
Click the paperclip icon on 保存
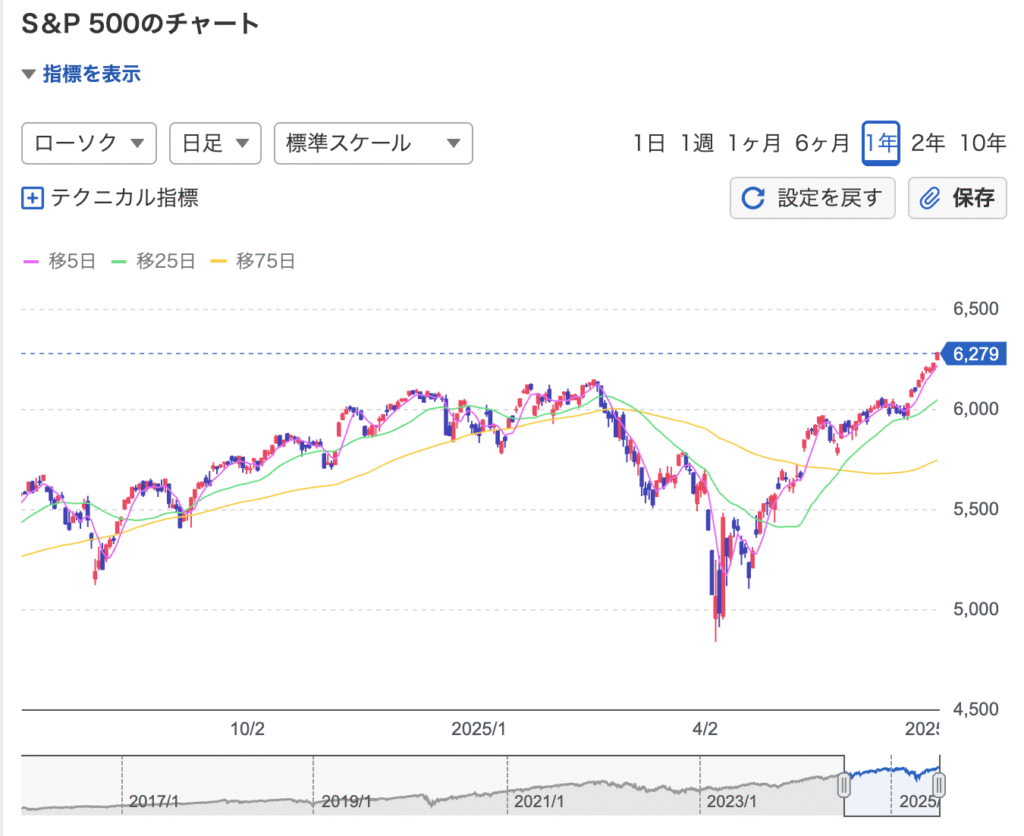pos(929,198)
